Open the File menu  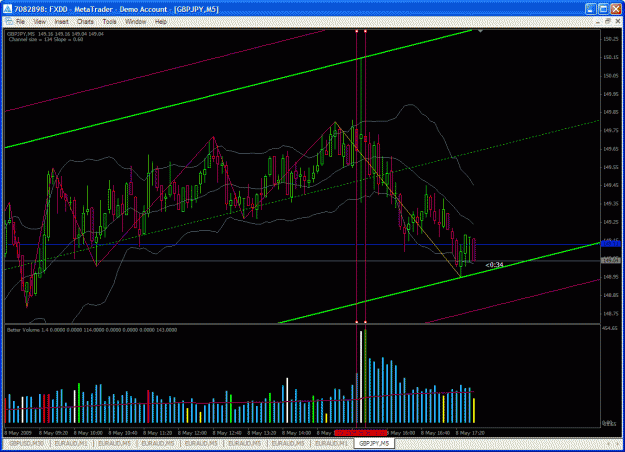click(20, 22)
